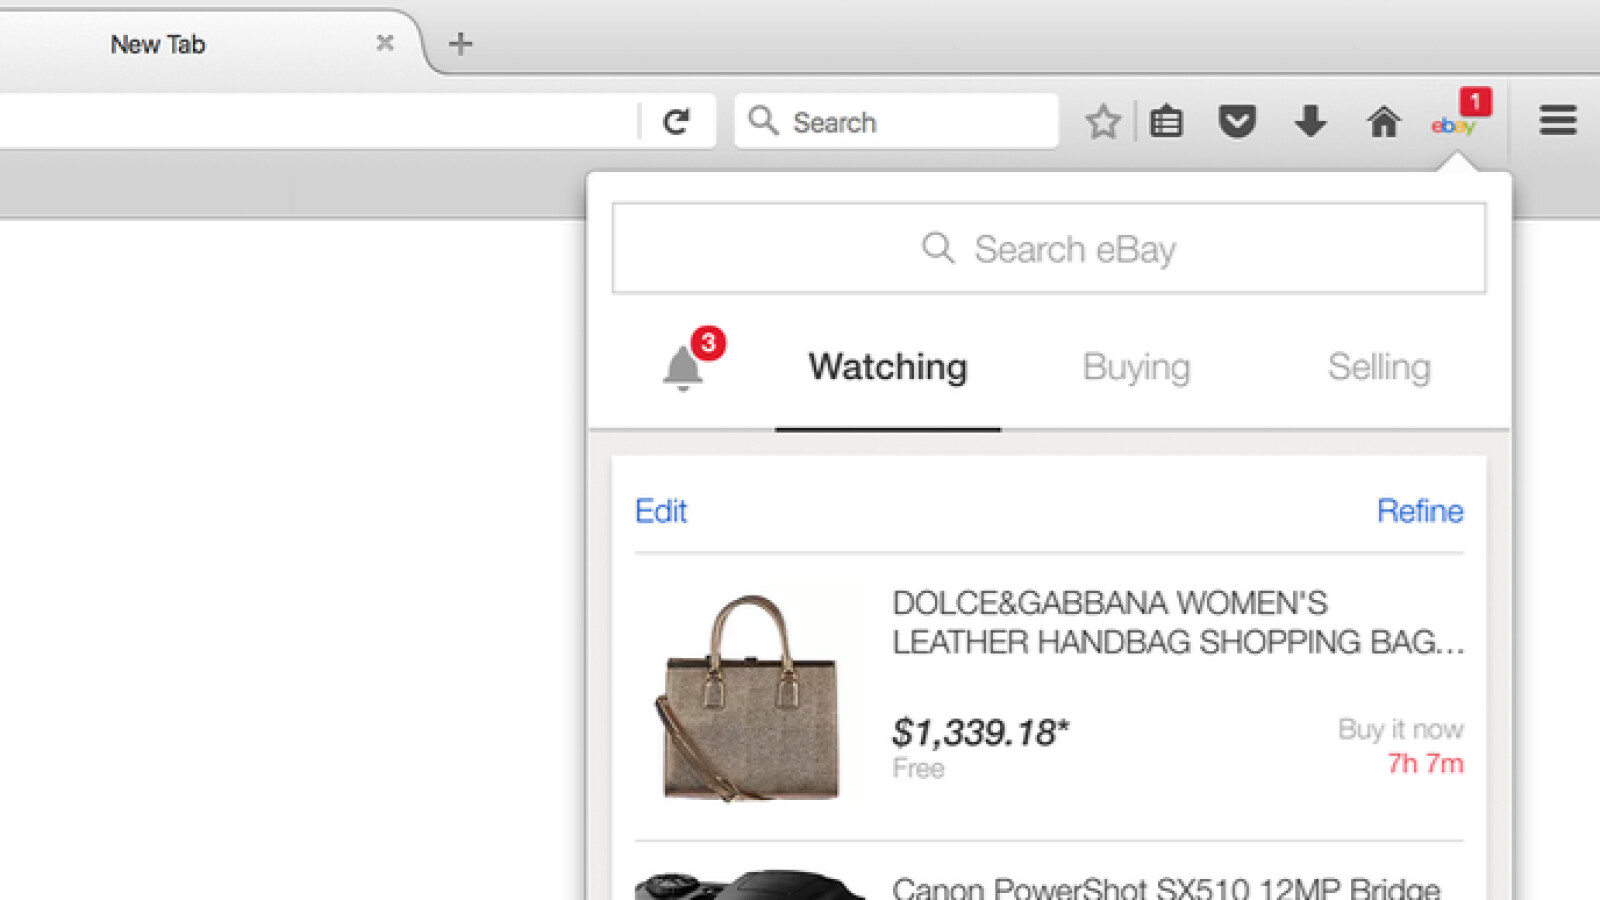The width and height of the screenshot is (1600, 900).
Task: Click the Refine link
Action: click(1420, 511)
